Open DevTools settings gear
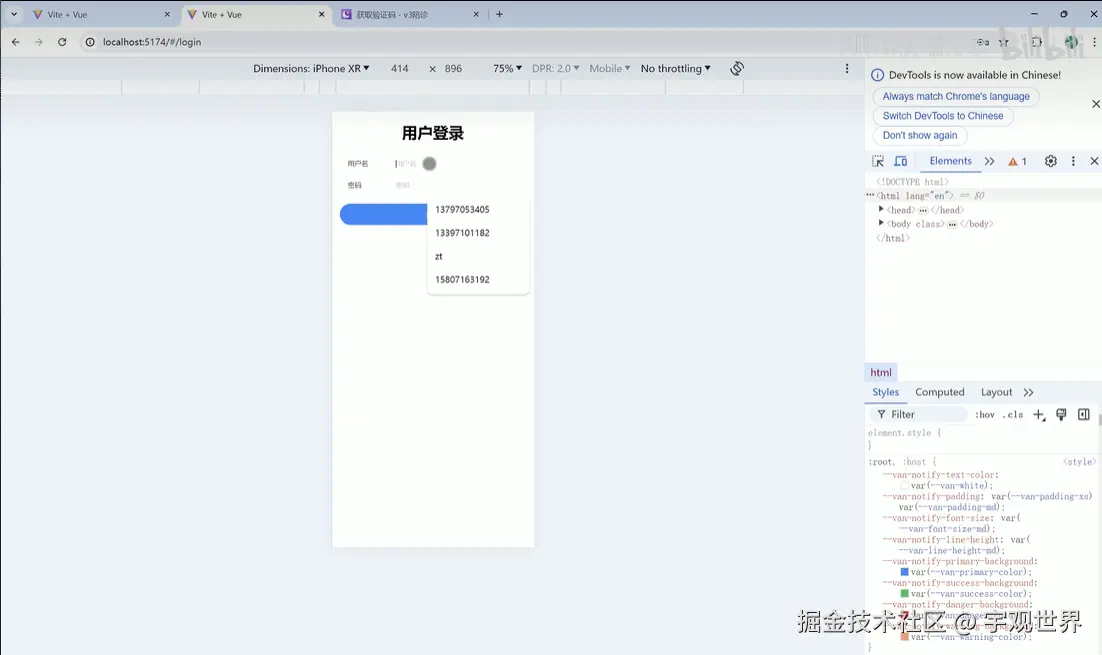This screenshot has width=1102, height=655. (x=1051, y=161)
